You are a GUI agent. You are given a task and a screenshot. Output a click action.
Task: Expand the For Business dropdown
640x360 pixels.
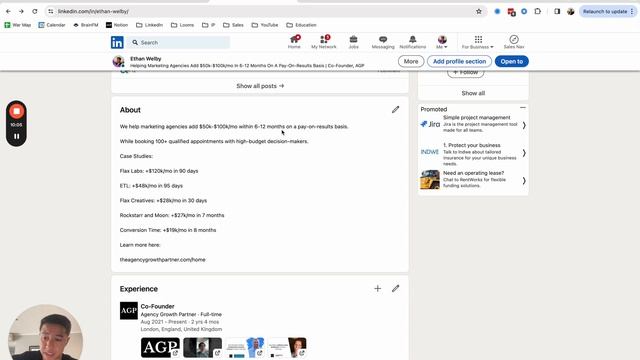point(478,42)
